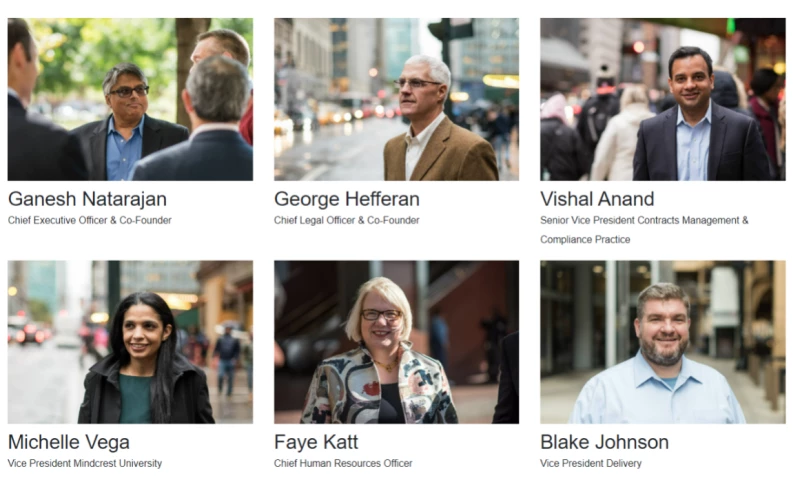The height and width of the screenshot is (480, 800).
Task: Open Faye Katt's profile photo
Action: [x=396, y=342]
